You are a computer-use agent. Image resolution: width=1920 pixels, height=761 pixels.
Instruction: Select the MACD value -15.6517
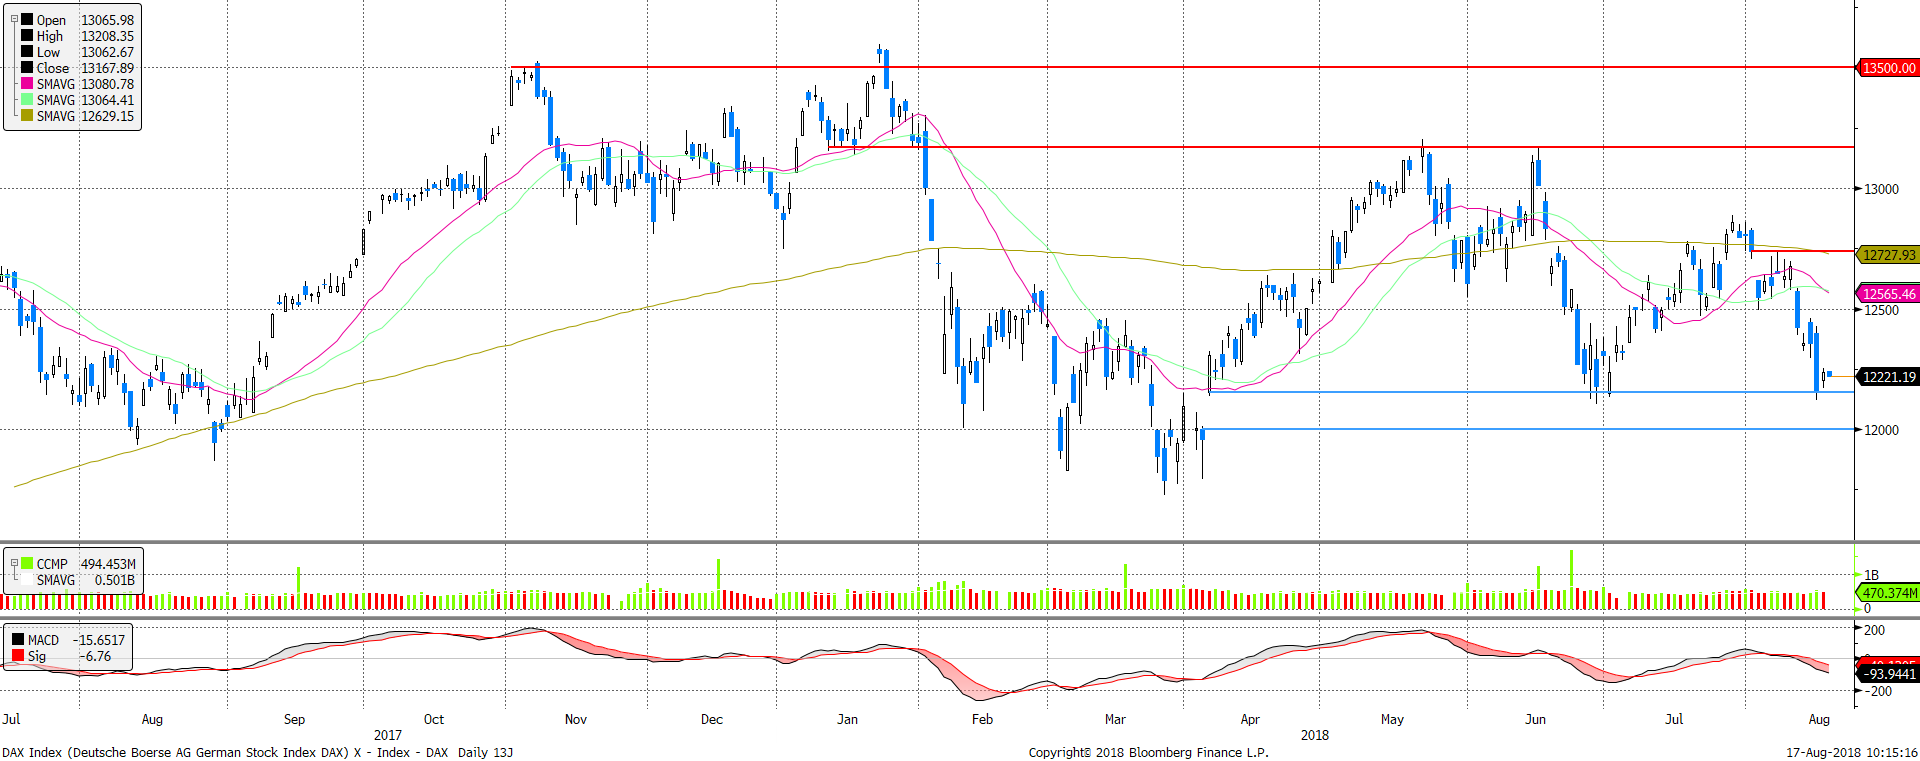click(x=99, y=640)
